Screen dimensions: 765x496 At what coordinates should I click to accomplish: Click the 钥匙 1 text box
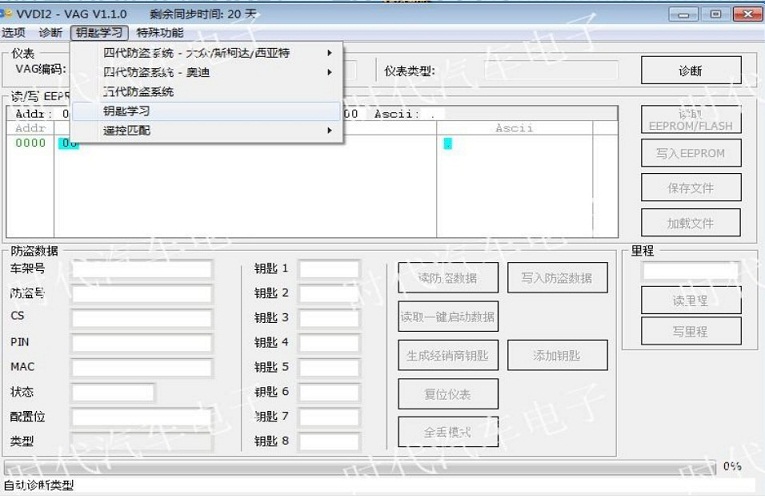[x=329, y=269]
